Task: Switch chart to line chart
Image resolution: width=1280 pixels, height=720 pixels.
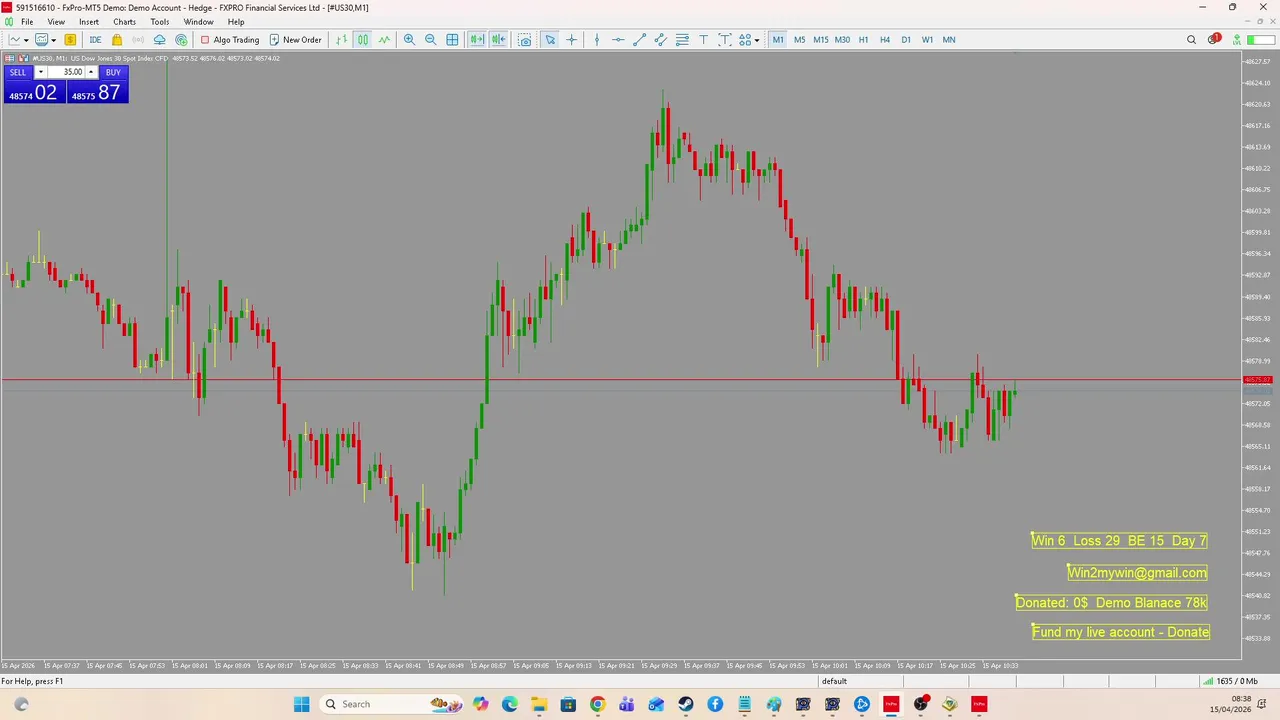Action: [x=384, y=40]
